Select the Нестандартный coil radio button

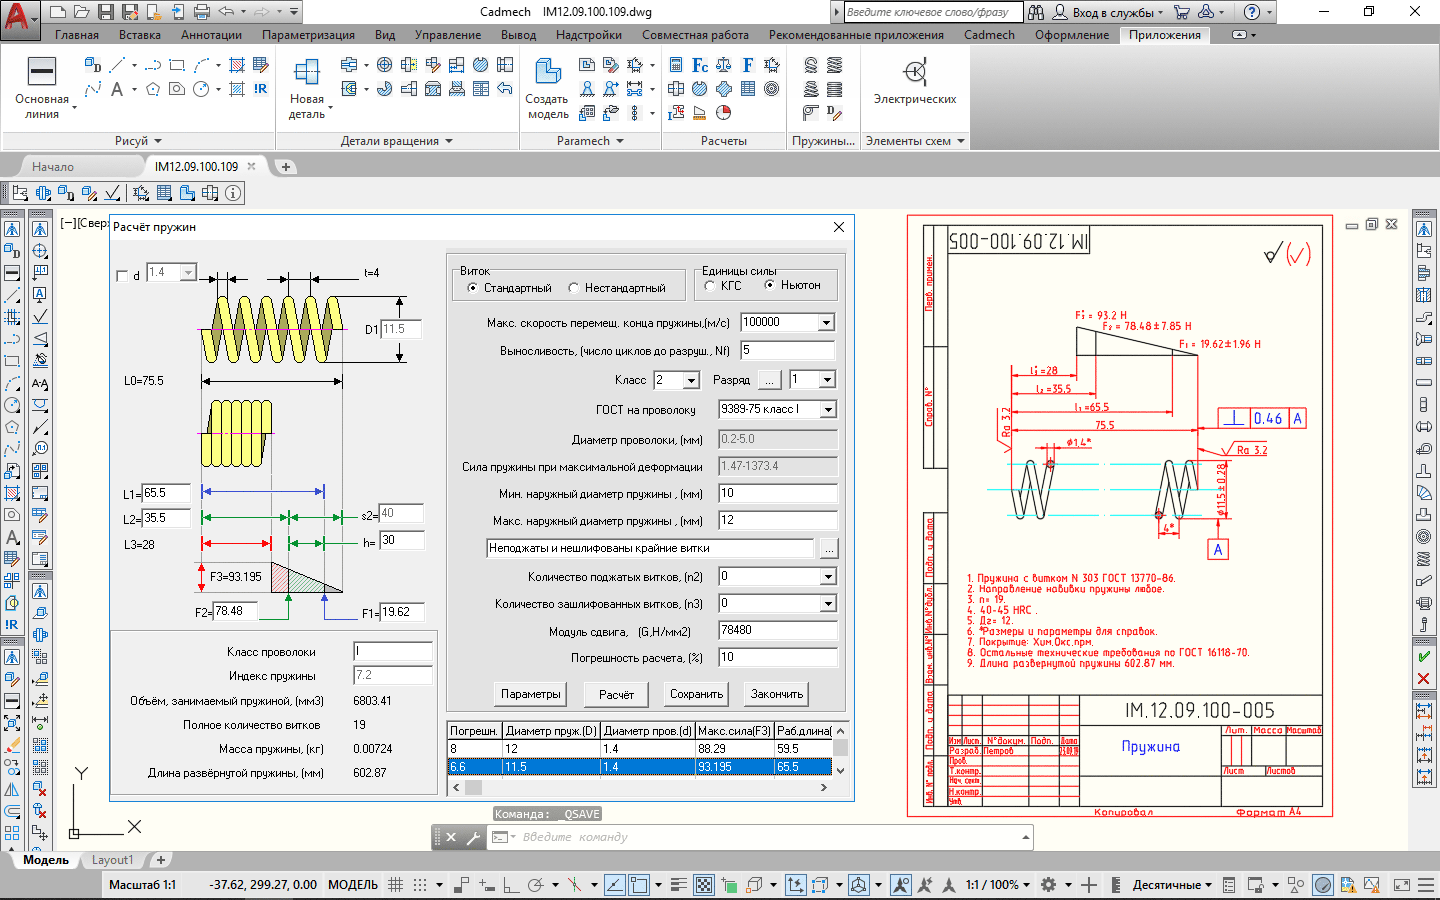pos(574,288)
